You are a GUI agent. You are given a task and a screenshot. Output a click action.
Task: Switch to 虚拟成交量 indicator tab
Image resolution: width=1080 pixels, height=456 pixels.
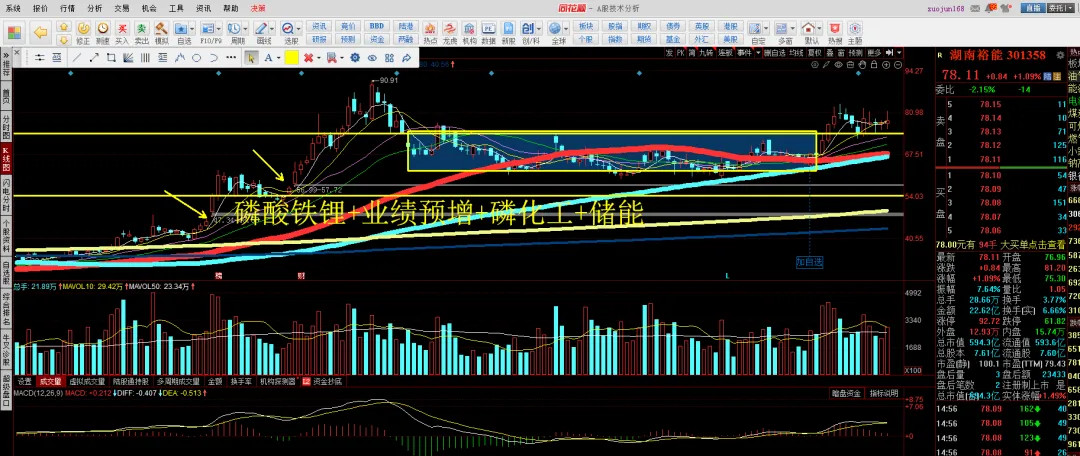87,381
